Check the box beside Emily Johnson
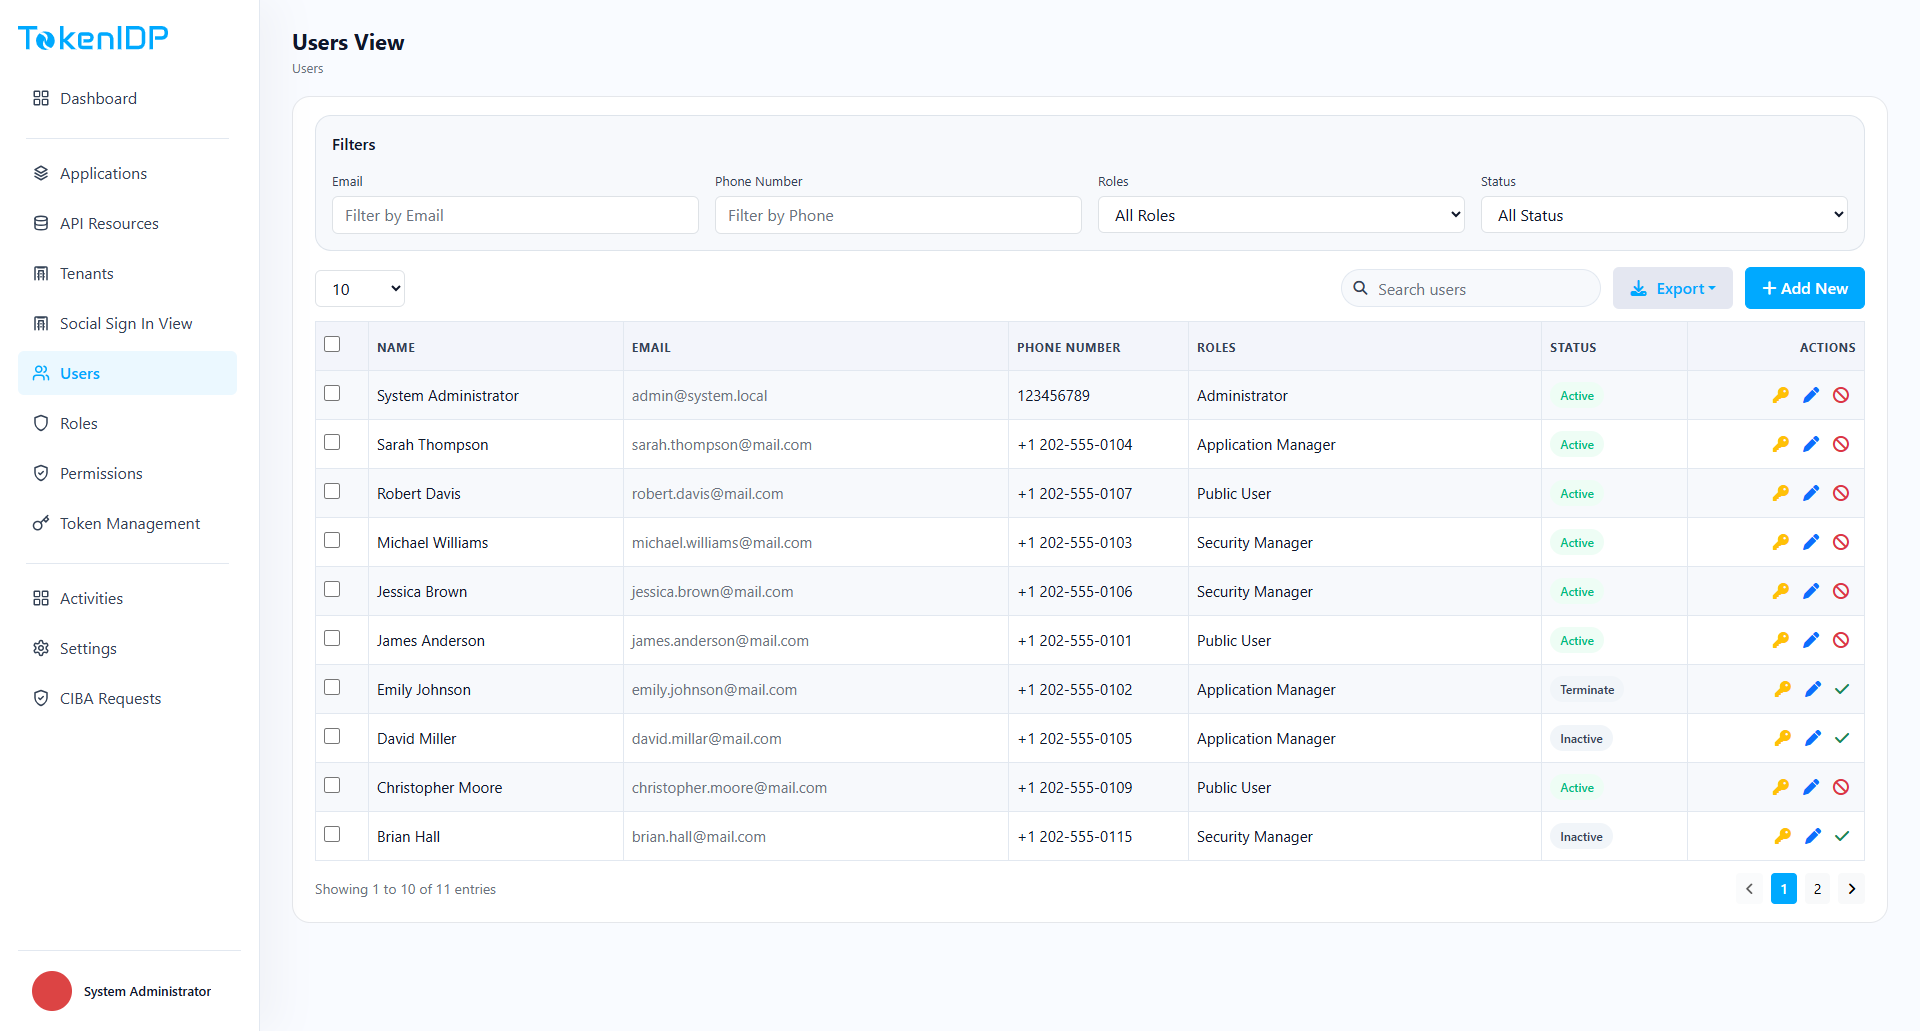1920x1031 pixels. (332, 687)
